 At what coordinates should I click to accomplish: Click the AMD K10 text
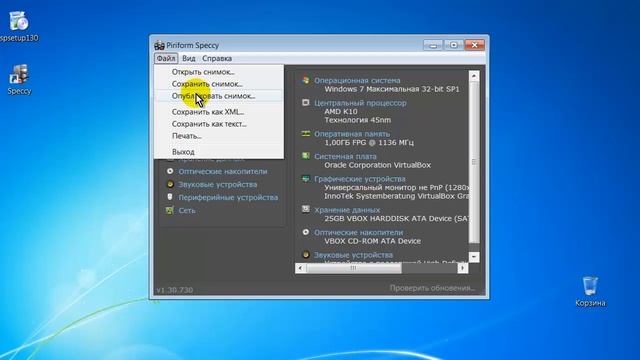[x=341, y=111]
